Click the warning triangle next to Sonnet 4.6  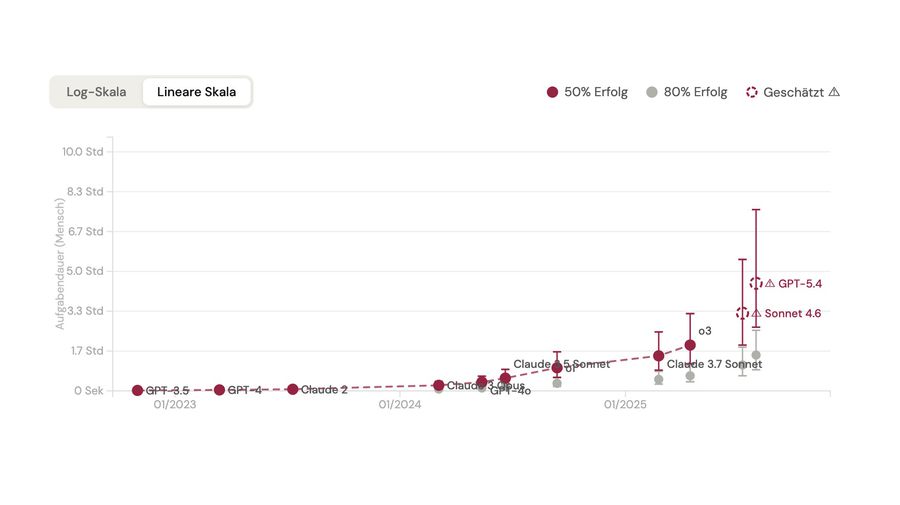756,314
